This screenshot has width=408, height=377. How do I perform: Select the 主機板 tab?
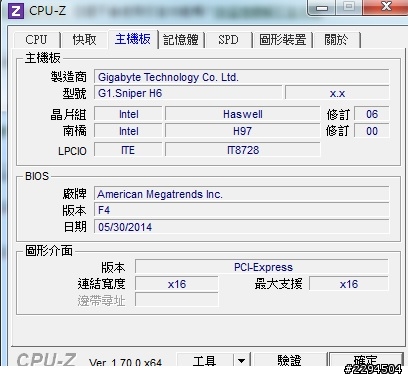coord(133,39)
